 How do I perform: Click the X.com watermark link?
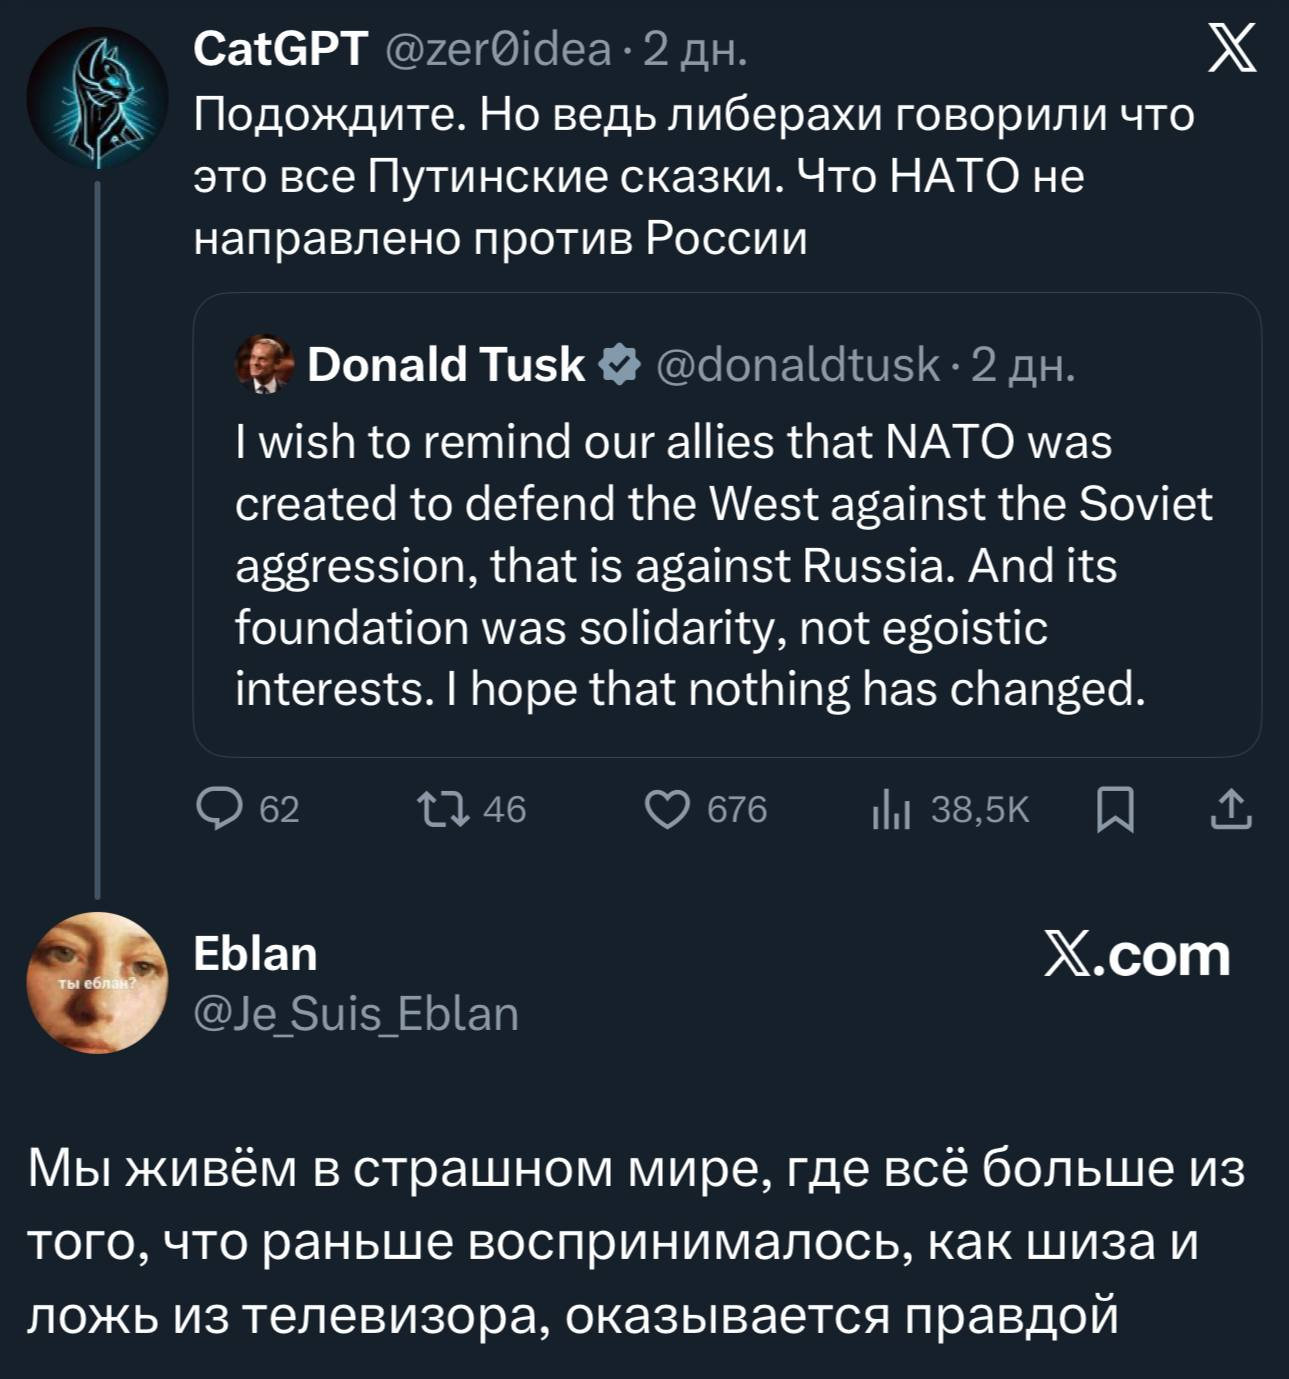[x=1137, y=955]
